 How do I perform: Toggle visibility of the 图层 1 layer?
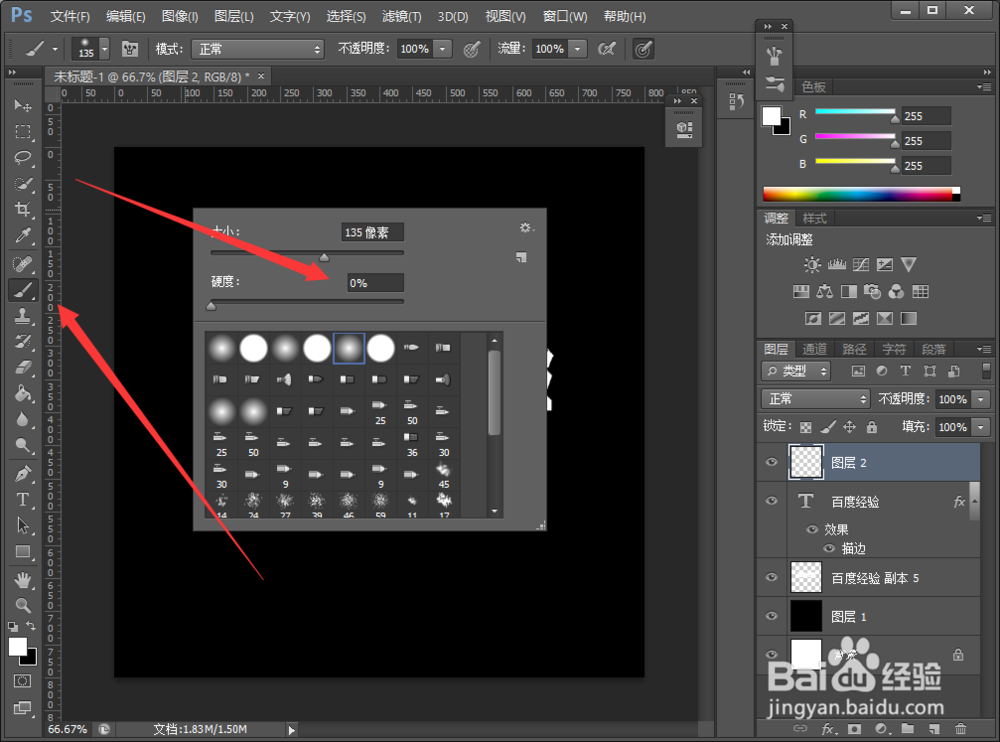[771, 616]
